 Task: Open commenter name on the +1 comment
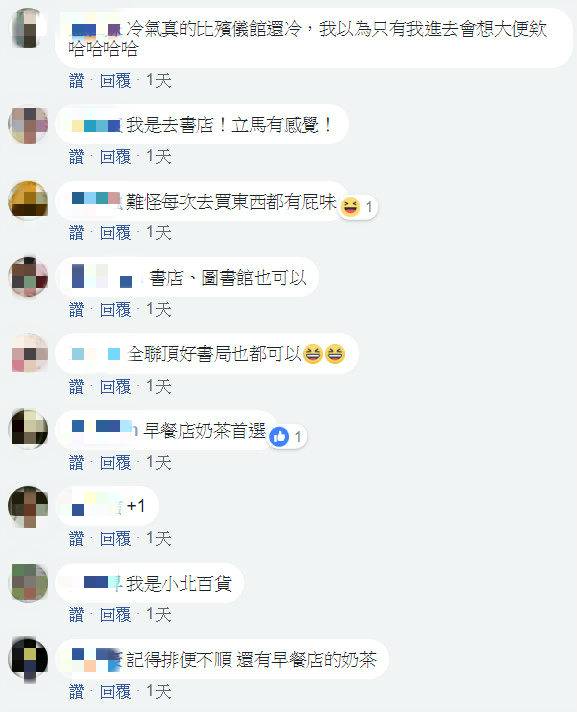coord(97,505)
